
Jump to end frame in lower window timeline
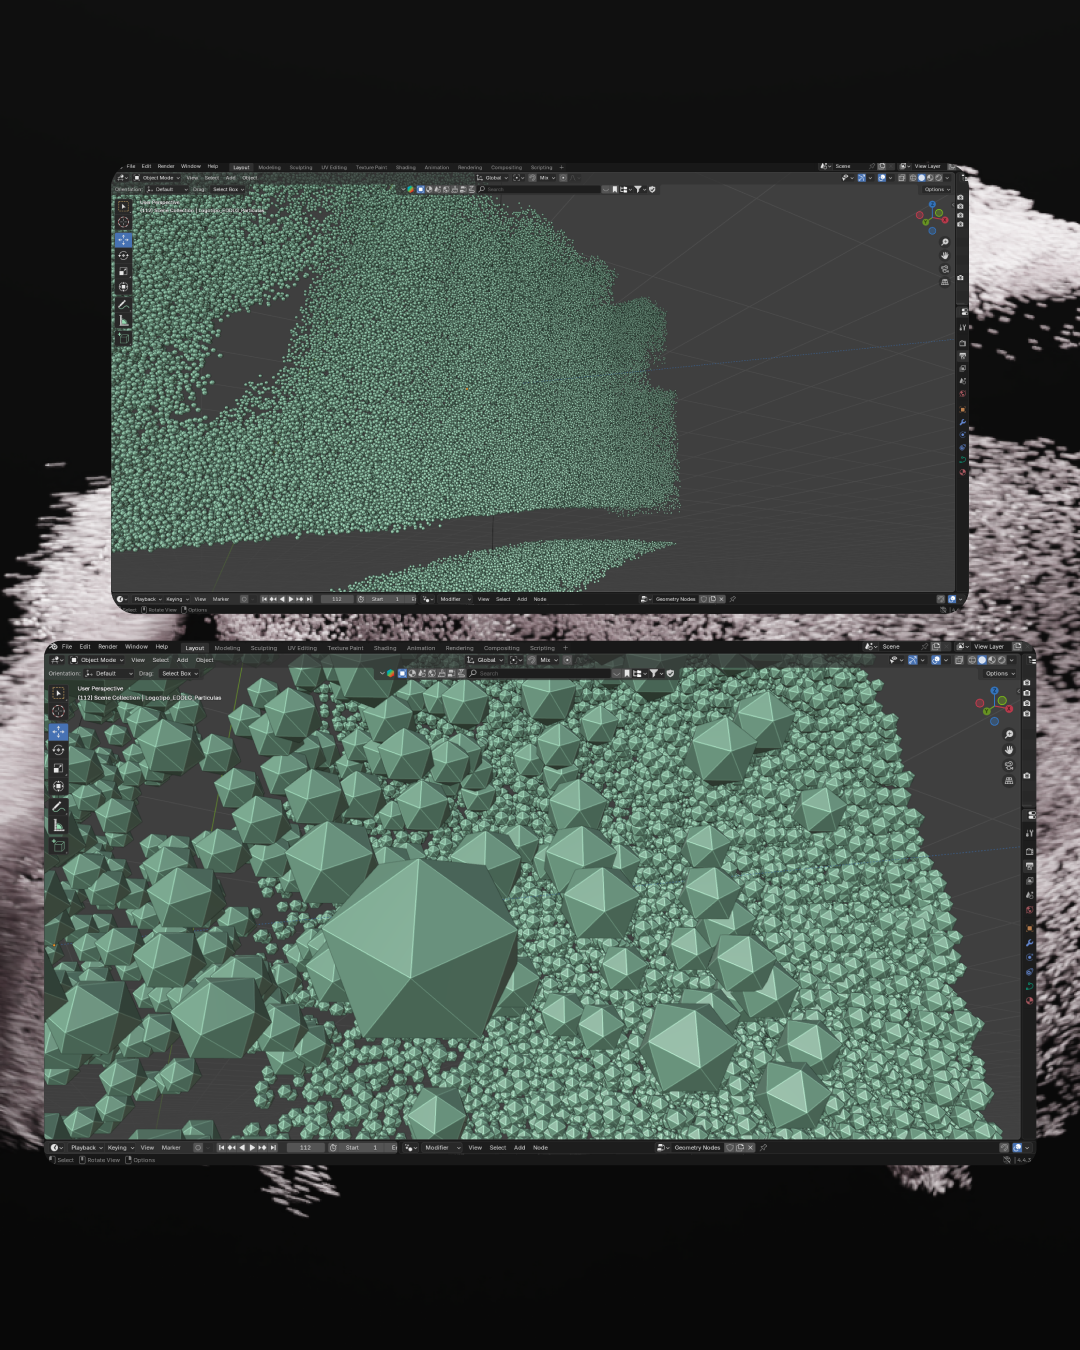[273, 1147]
